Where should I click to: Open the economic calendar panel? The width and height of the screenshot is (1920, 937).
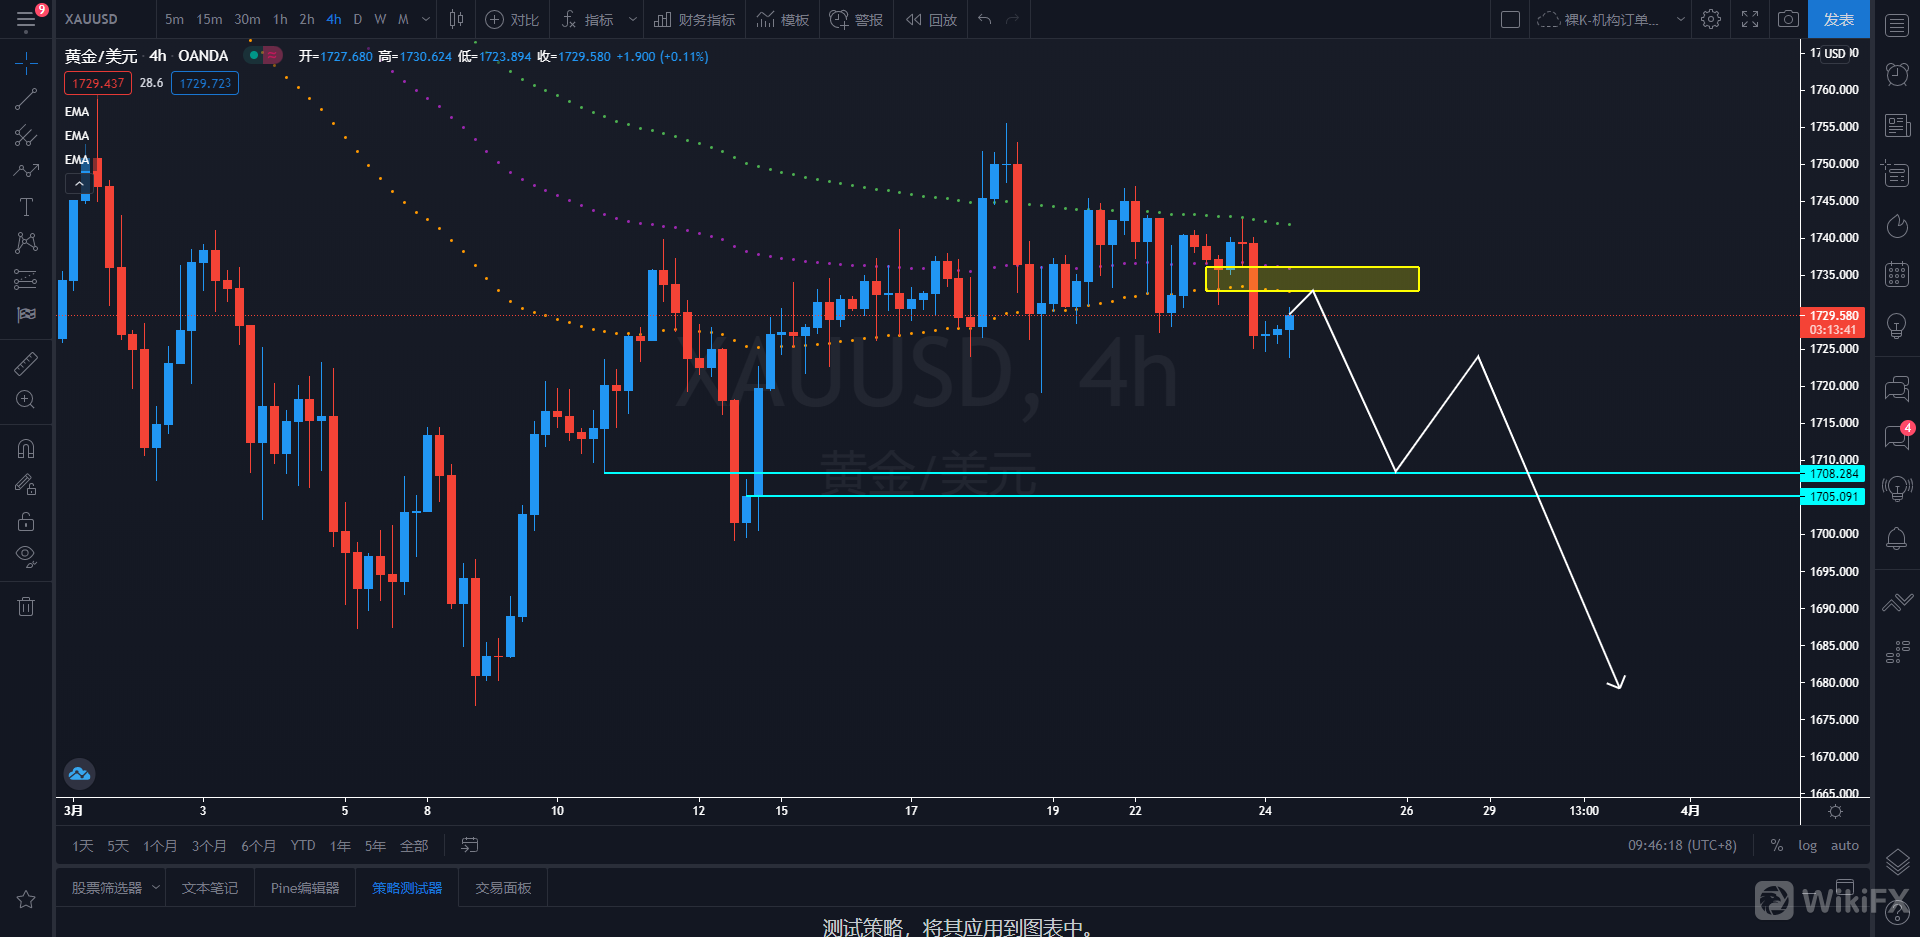click(x=1897, y=274)
